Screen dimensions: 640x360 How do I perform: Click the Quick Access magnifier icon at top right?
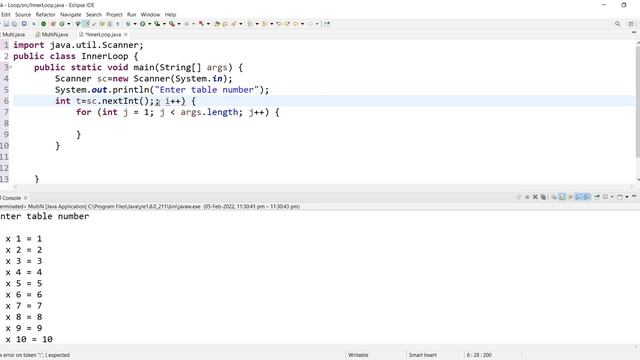coord(618,24)
